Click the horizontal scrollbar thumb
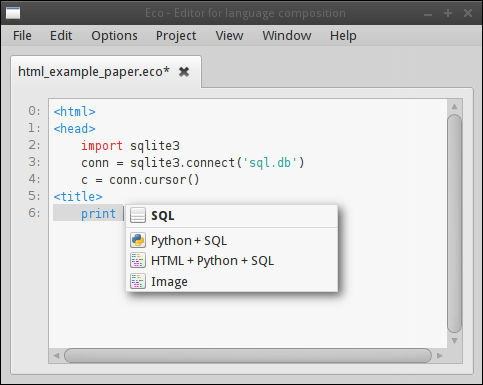 pyautogui.click(x=248, y=356)
